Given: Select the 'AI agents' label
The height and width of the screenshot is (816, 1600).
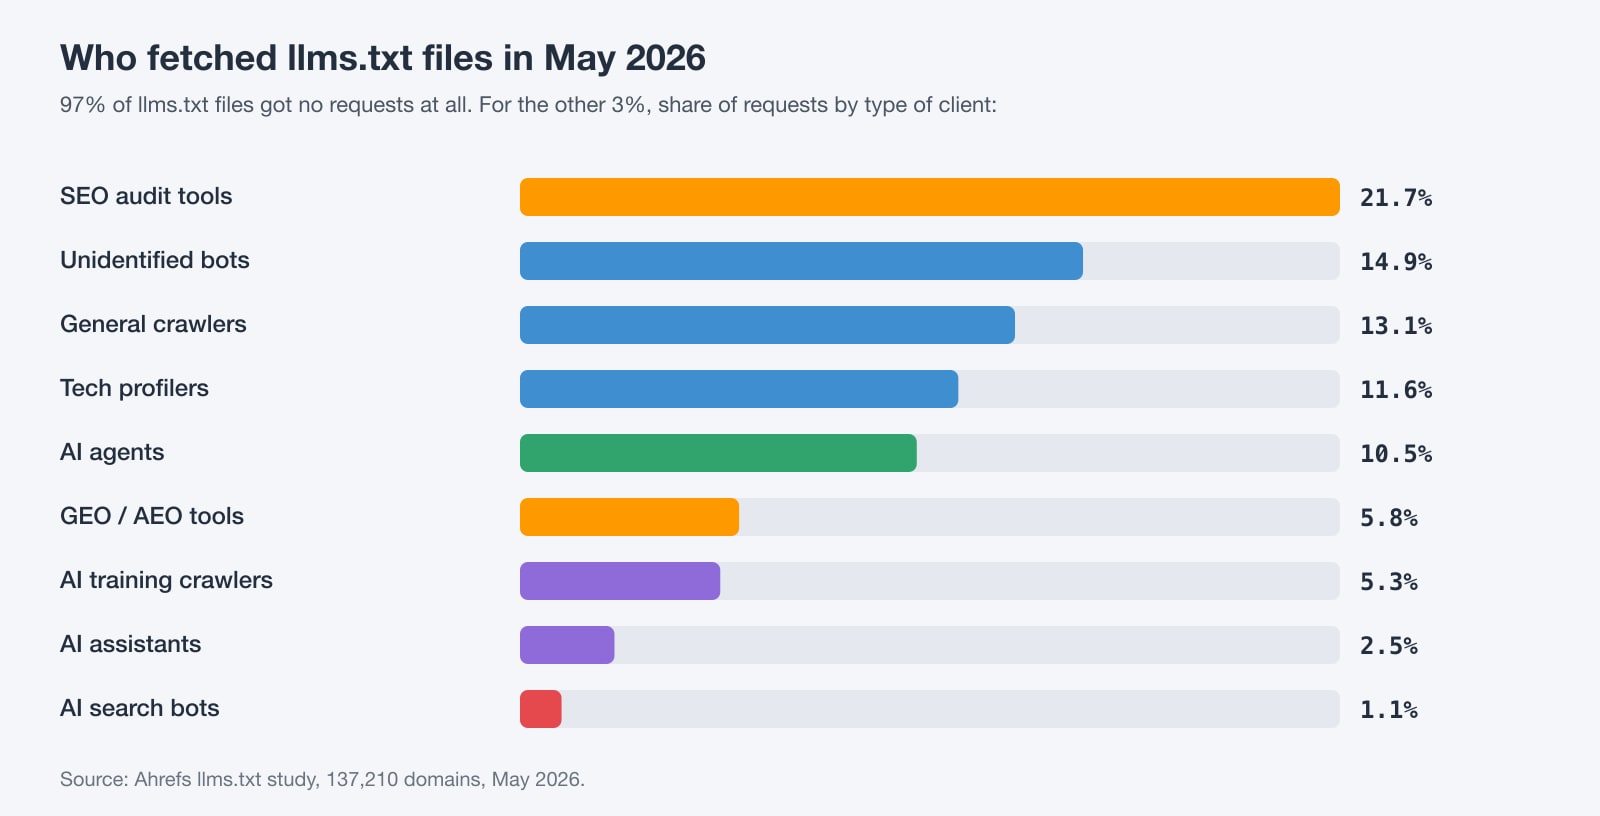Looking at the screenshot, I should (112, 452).
